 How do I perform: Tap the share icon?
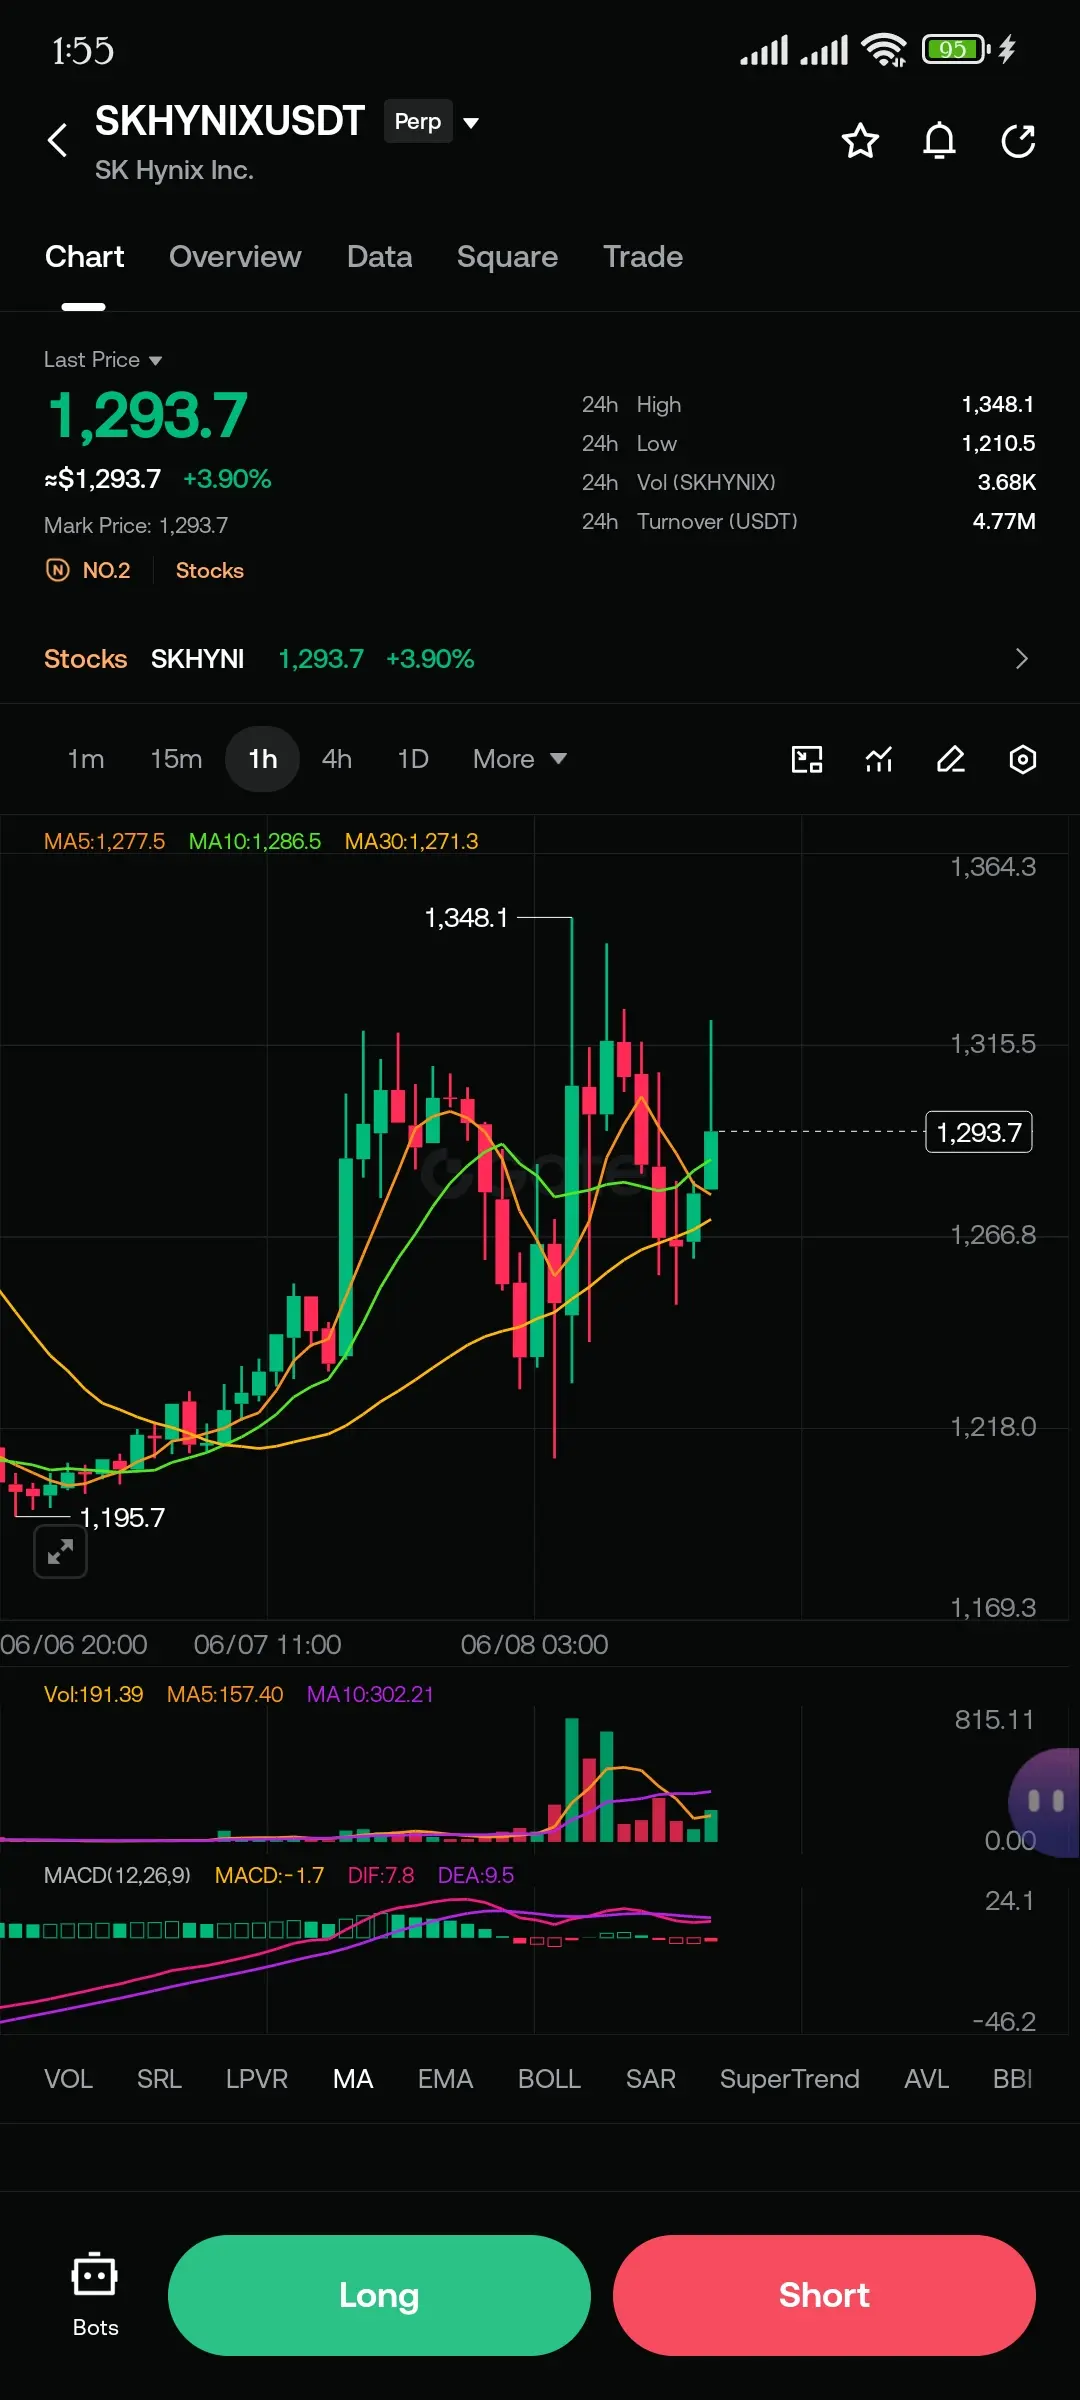click(1018, 141)
